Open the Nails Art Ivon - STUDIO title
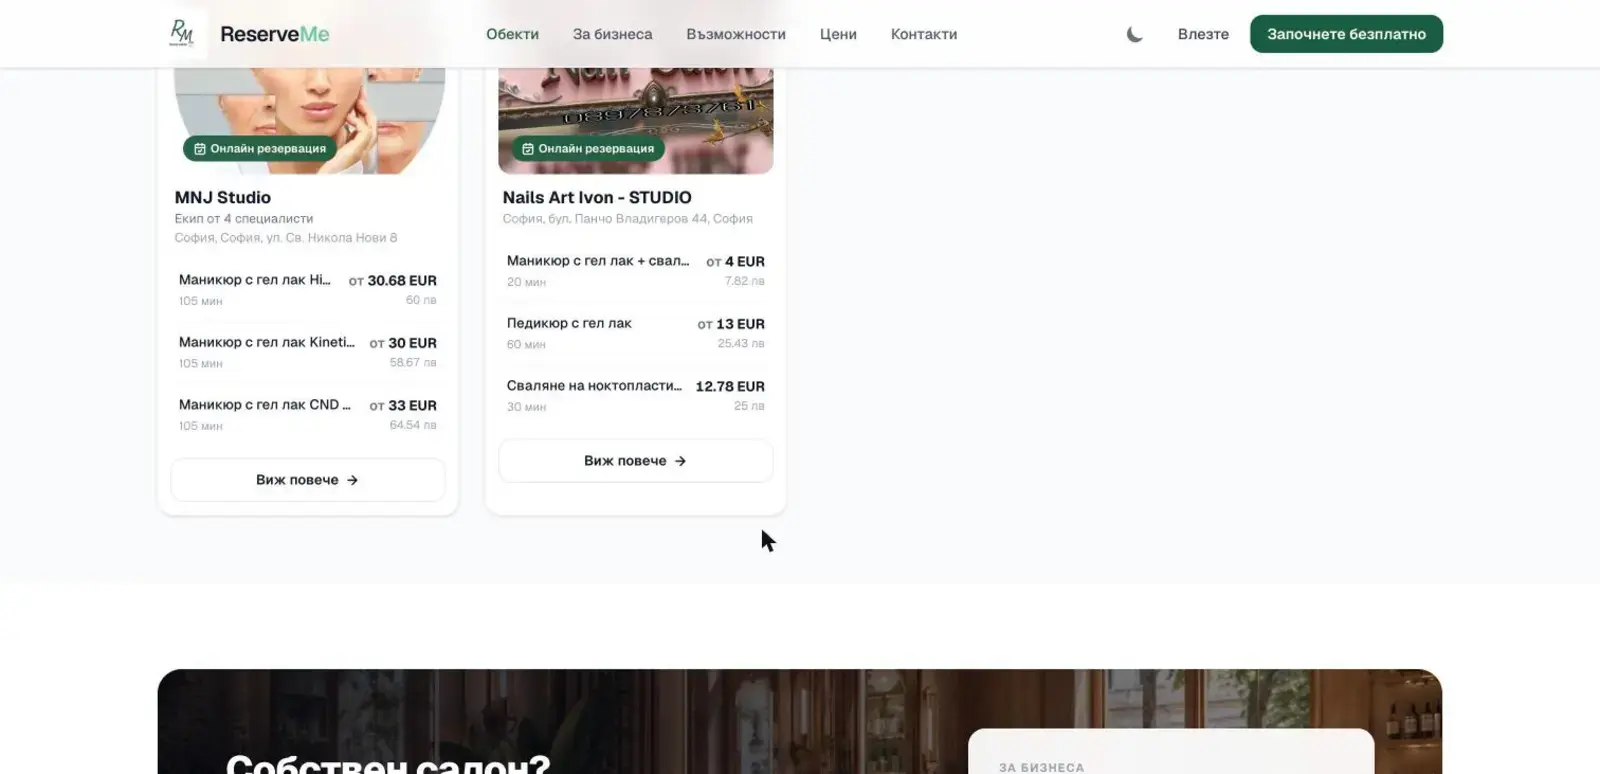 pyautogui.click(x=597, y=198)
